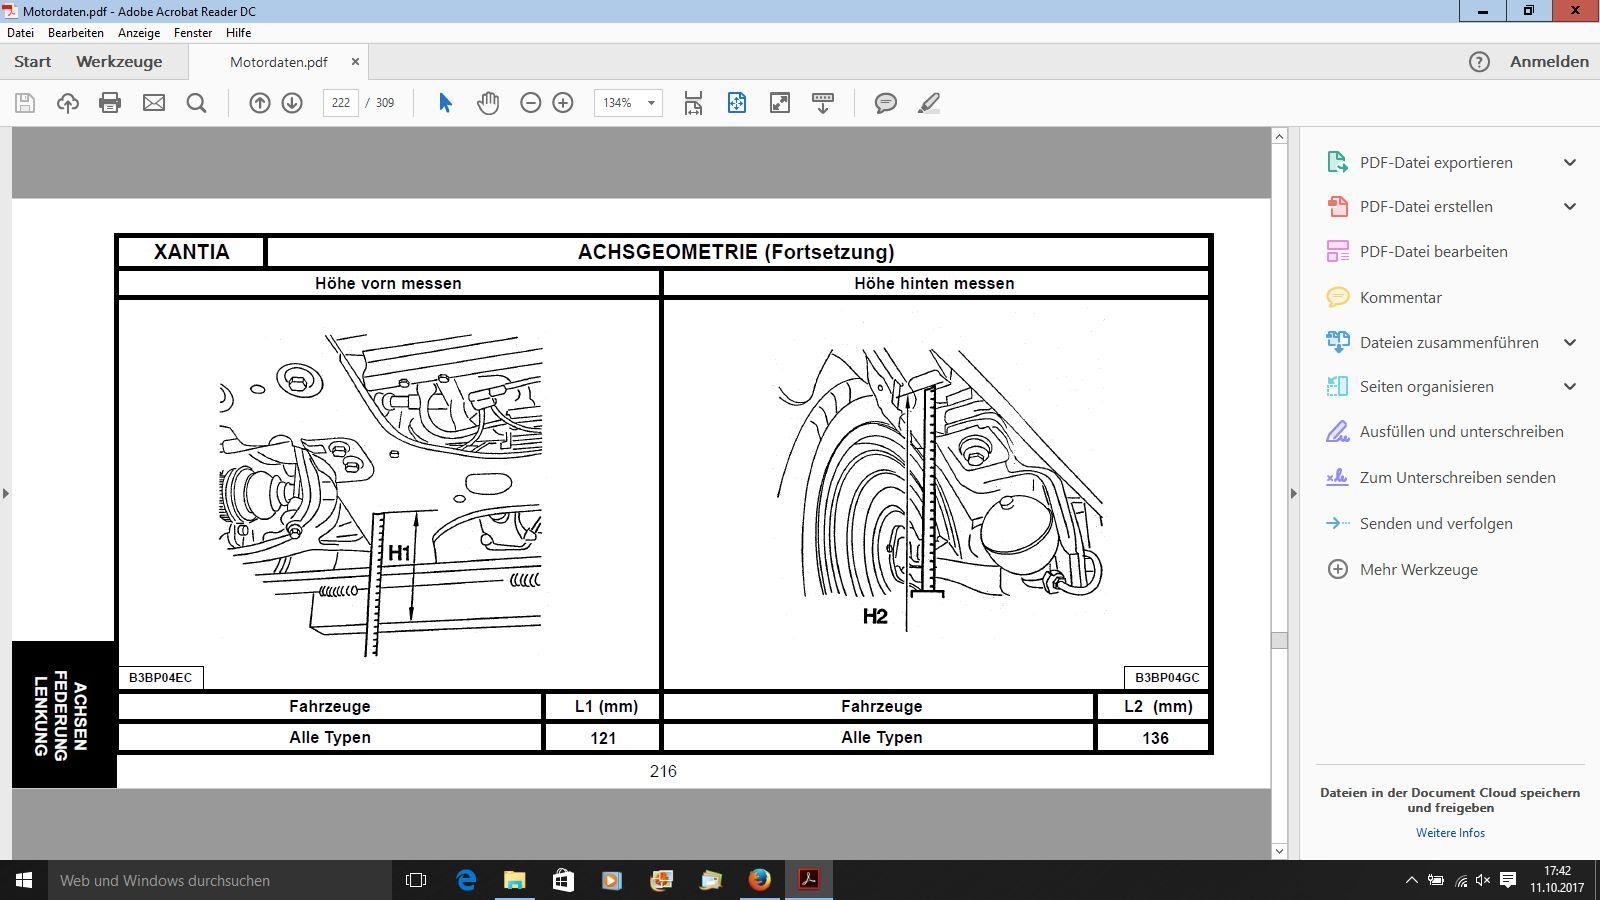This screenshot has height=900, width=1600.
Task: Open the Datei menu
Action: (x=20, y=33)
